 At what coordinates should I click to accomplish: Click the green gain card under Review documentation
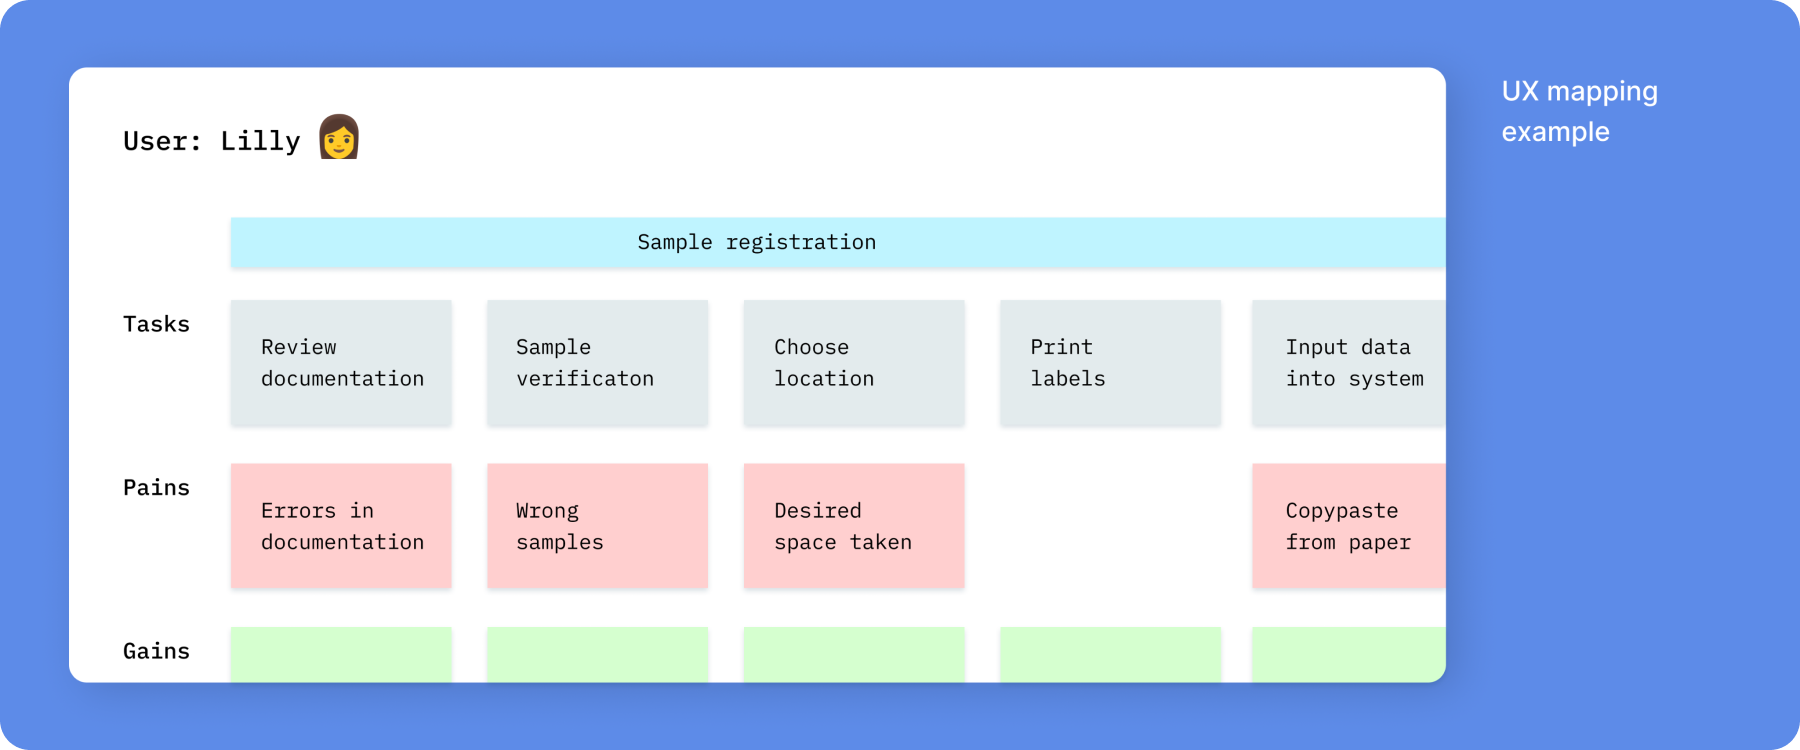pos(341,655)
